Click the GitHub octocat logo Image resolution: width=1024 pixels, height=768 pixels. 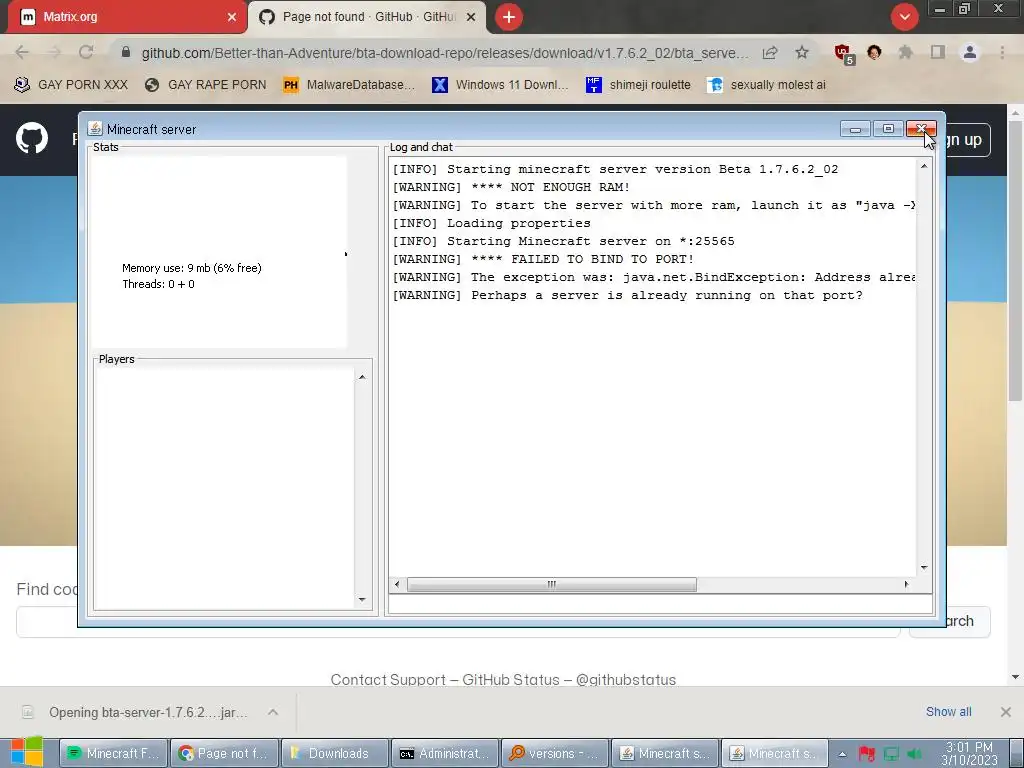pos(31,138)
